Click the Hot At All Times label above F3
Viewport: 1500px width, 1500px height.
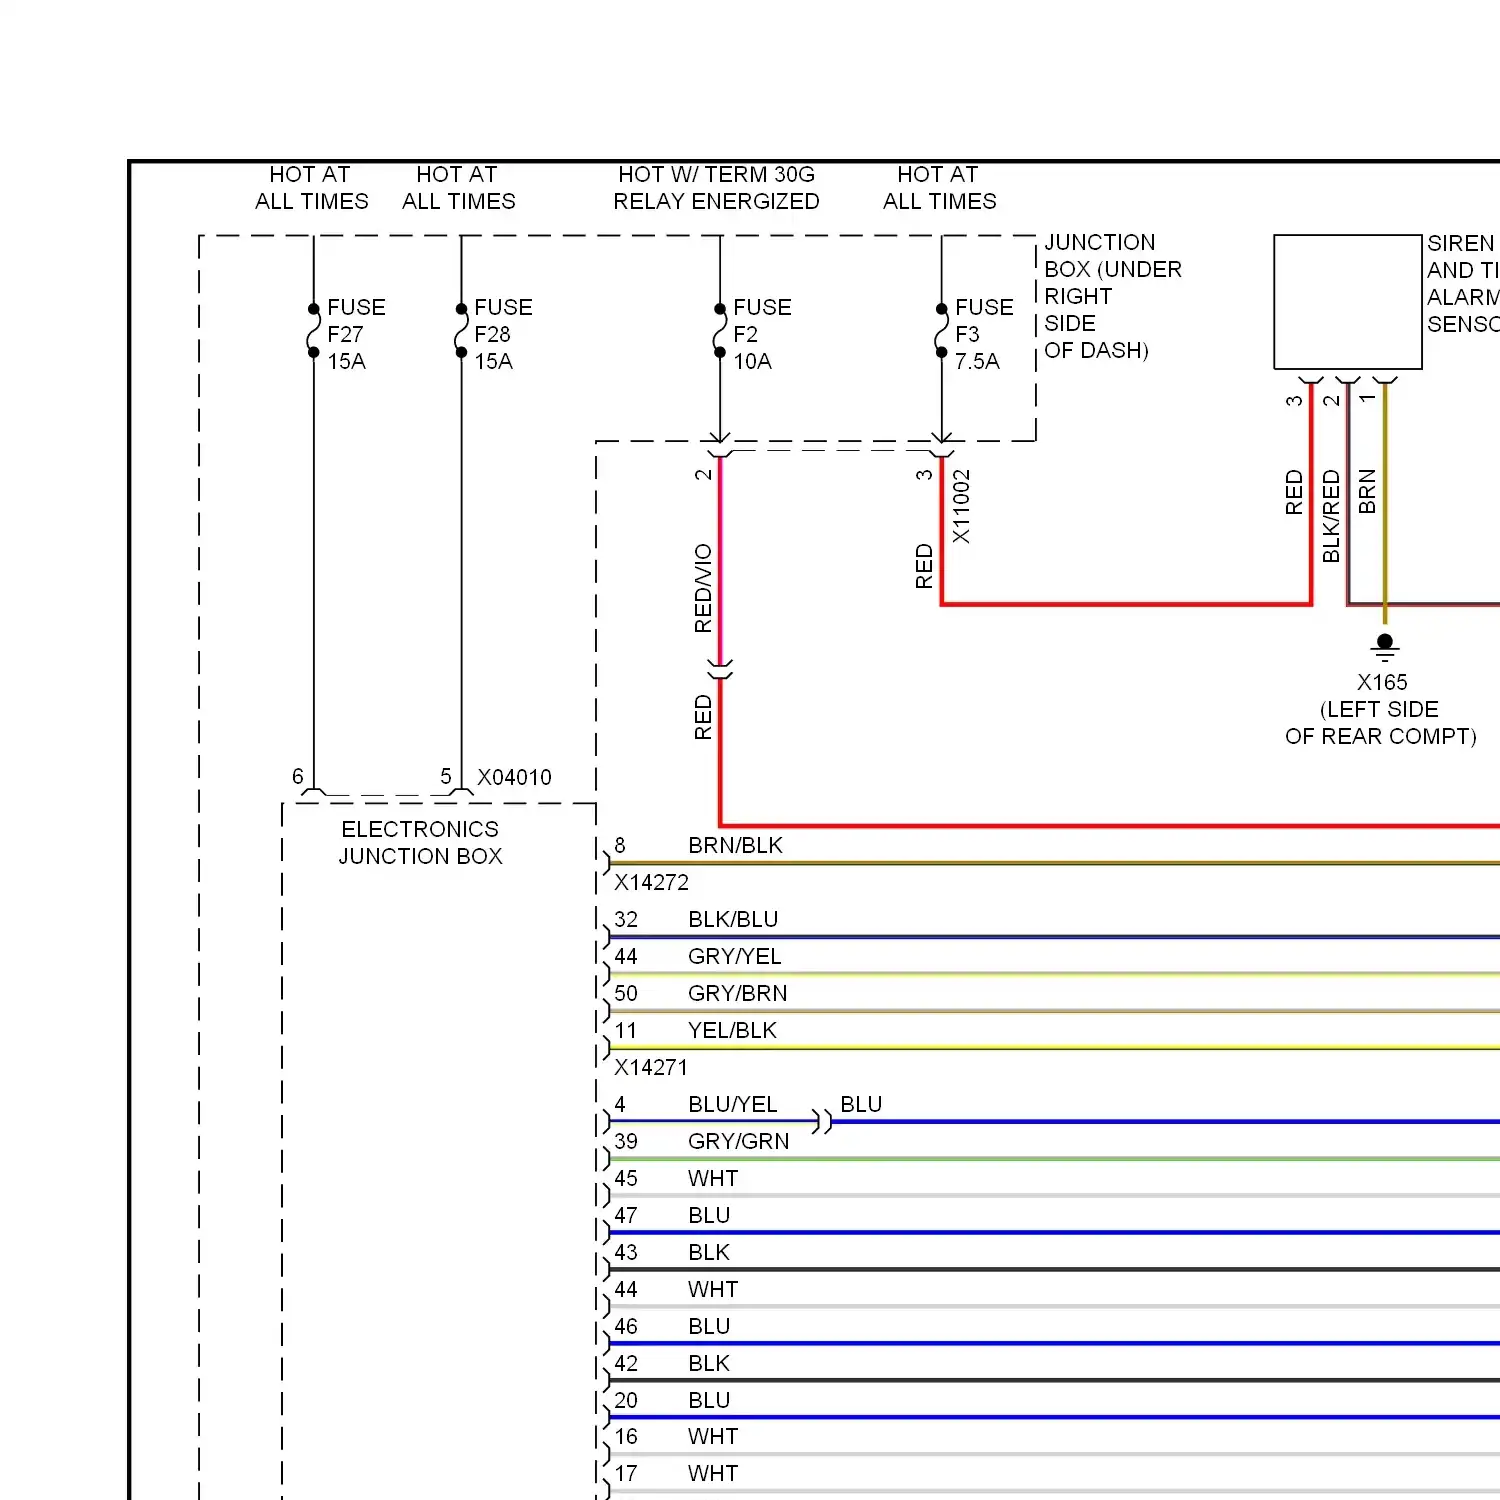pyautogui.click(x=939, y=188)
